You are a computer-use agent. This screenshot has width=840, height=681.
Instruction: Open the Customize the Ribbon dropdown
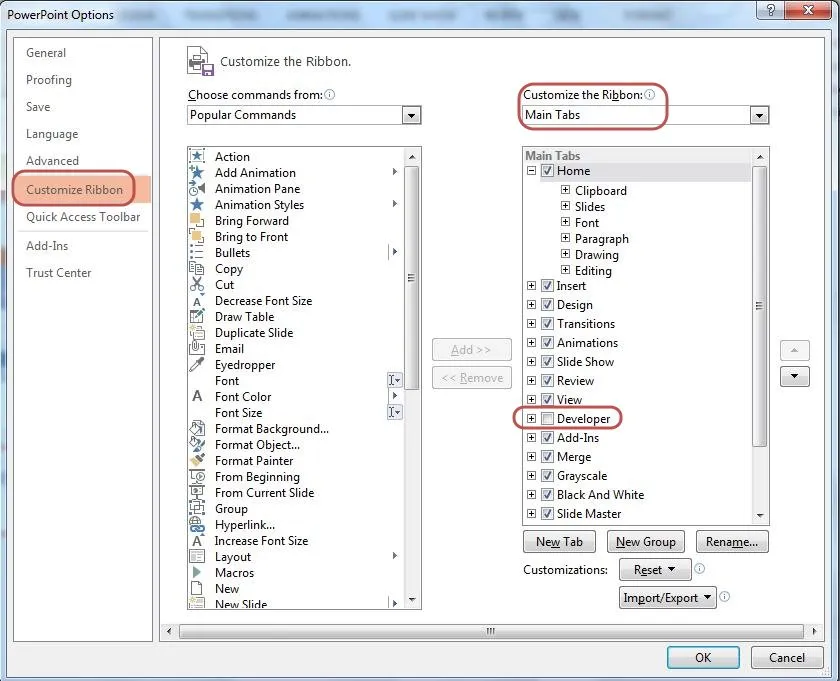[x=759, y=115]
